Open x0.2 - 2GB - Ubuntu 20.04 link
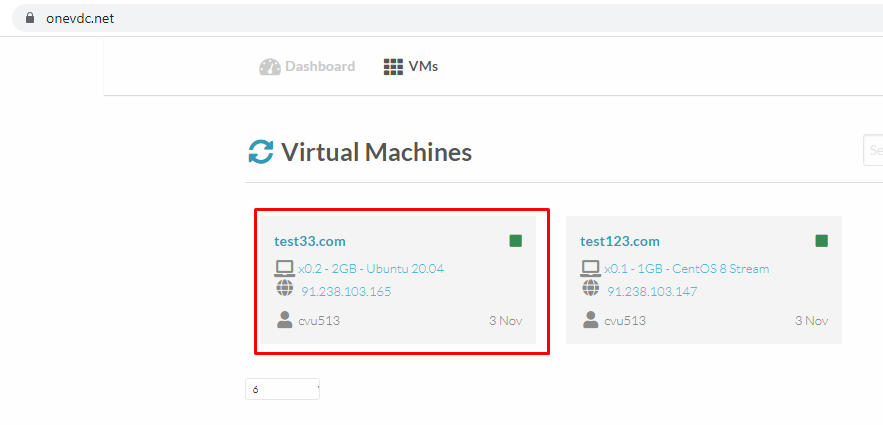The image size is (883, 425). click(371, 269)
